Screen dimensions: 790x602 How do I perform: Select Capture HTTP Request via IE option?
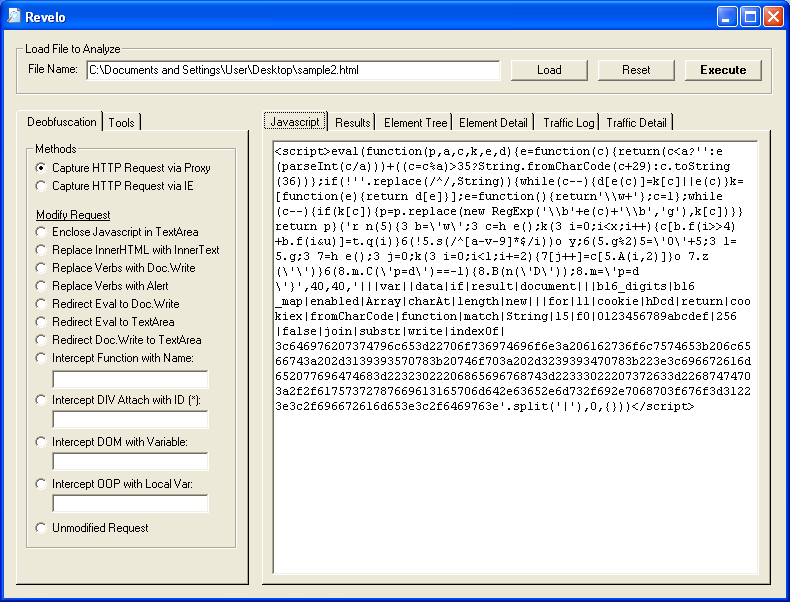coord(41,186)
